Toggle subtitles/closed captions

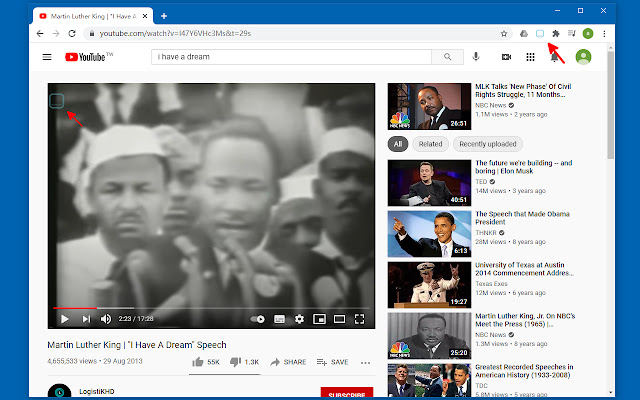pos(279,319)
